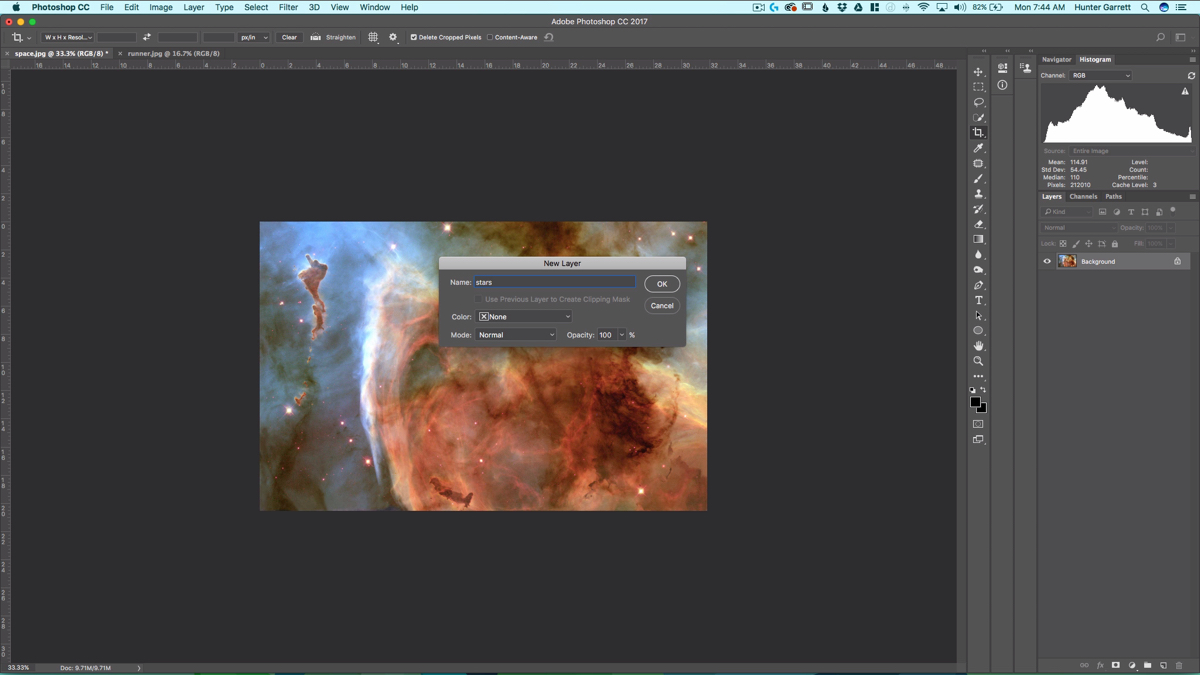Select the Rectangular Marquee tool

coord(978,87)
